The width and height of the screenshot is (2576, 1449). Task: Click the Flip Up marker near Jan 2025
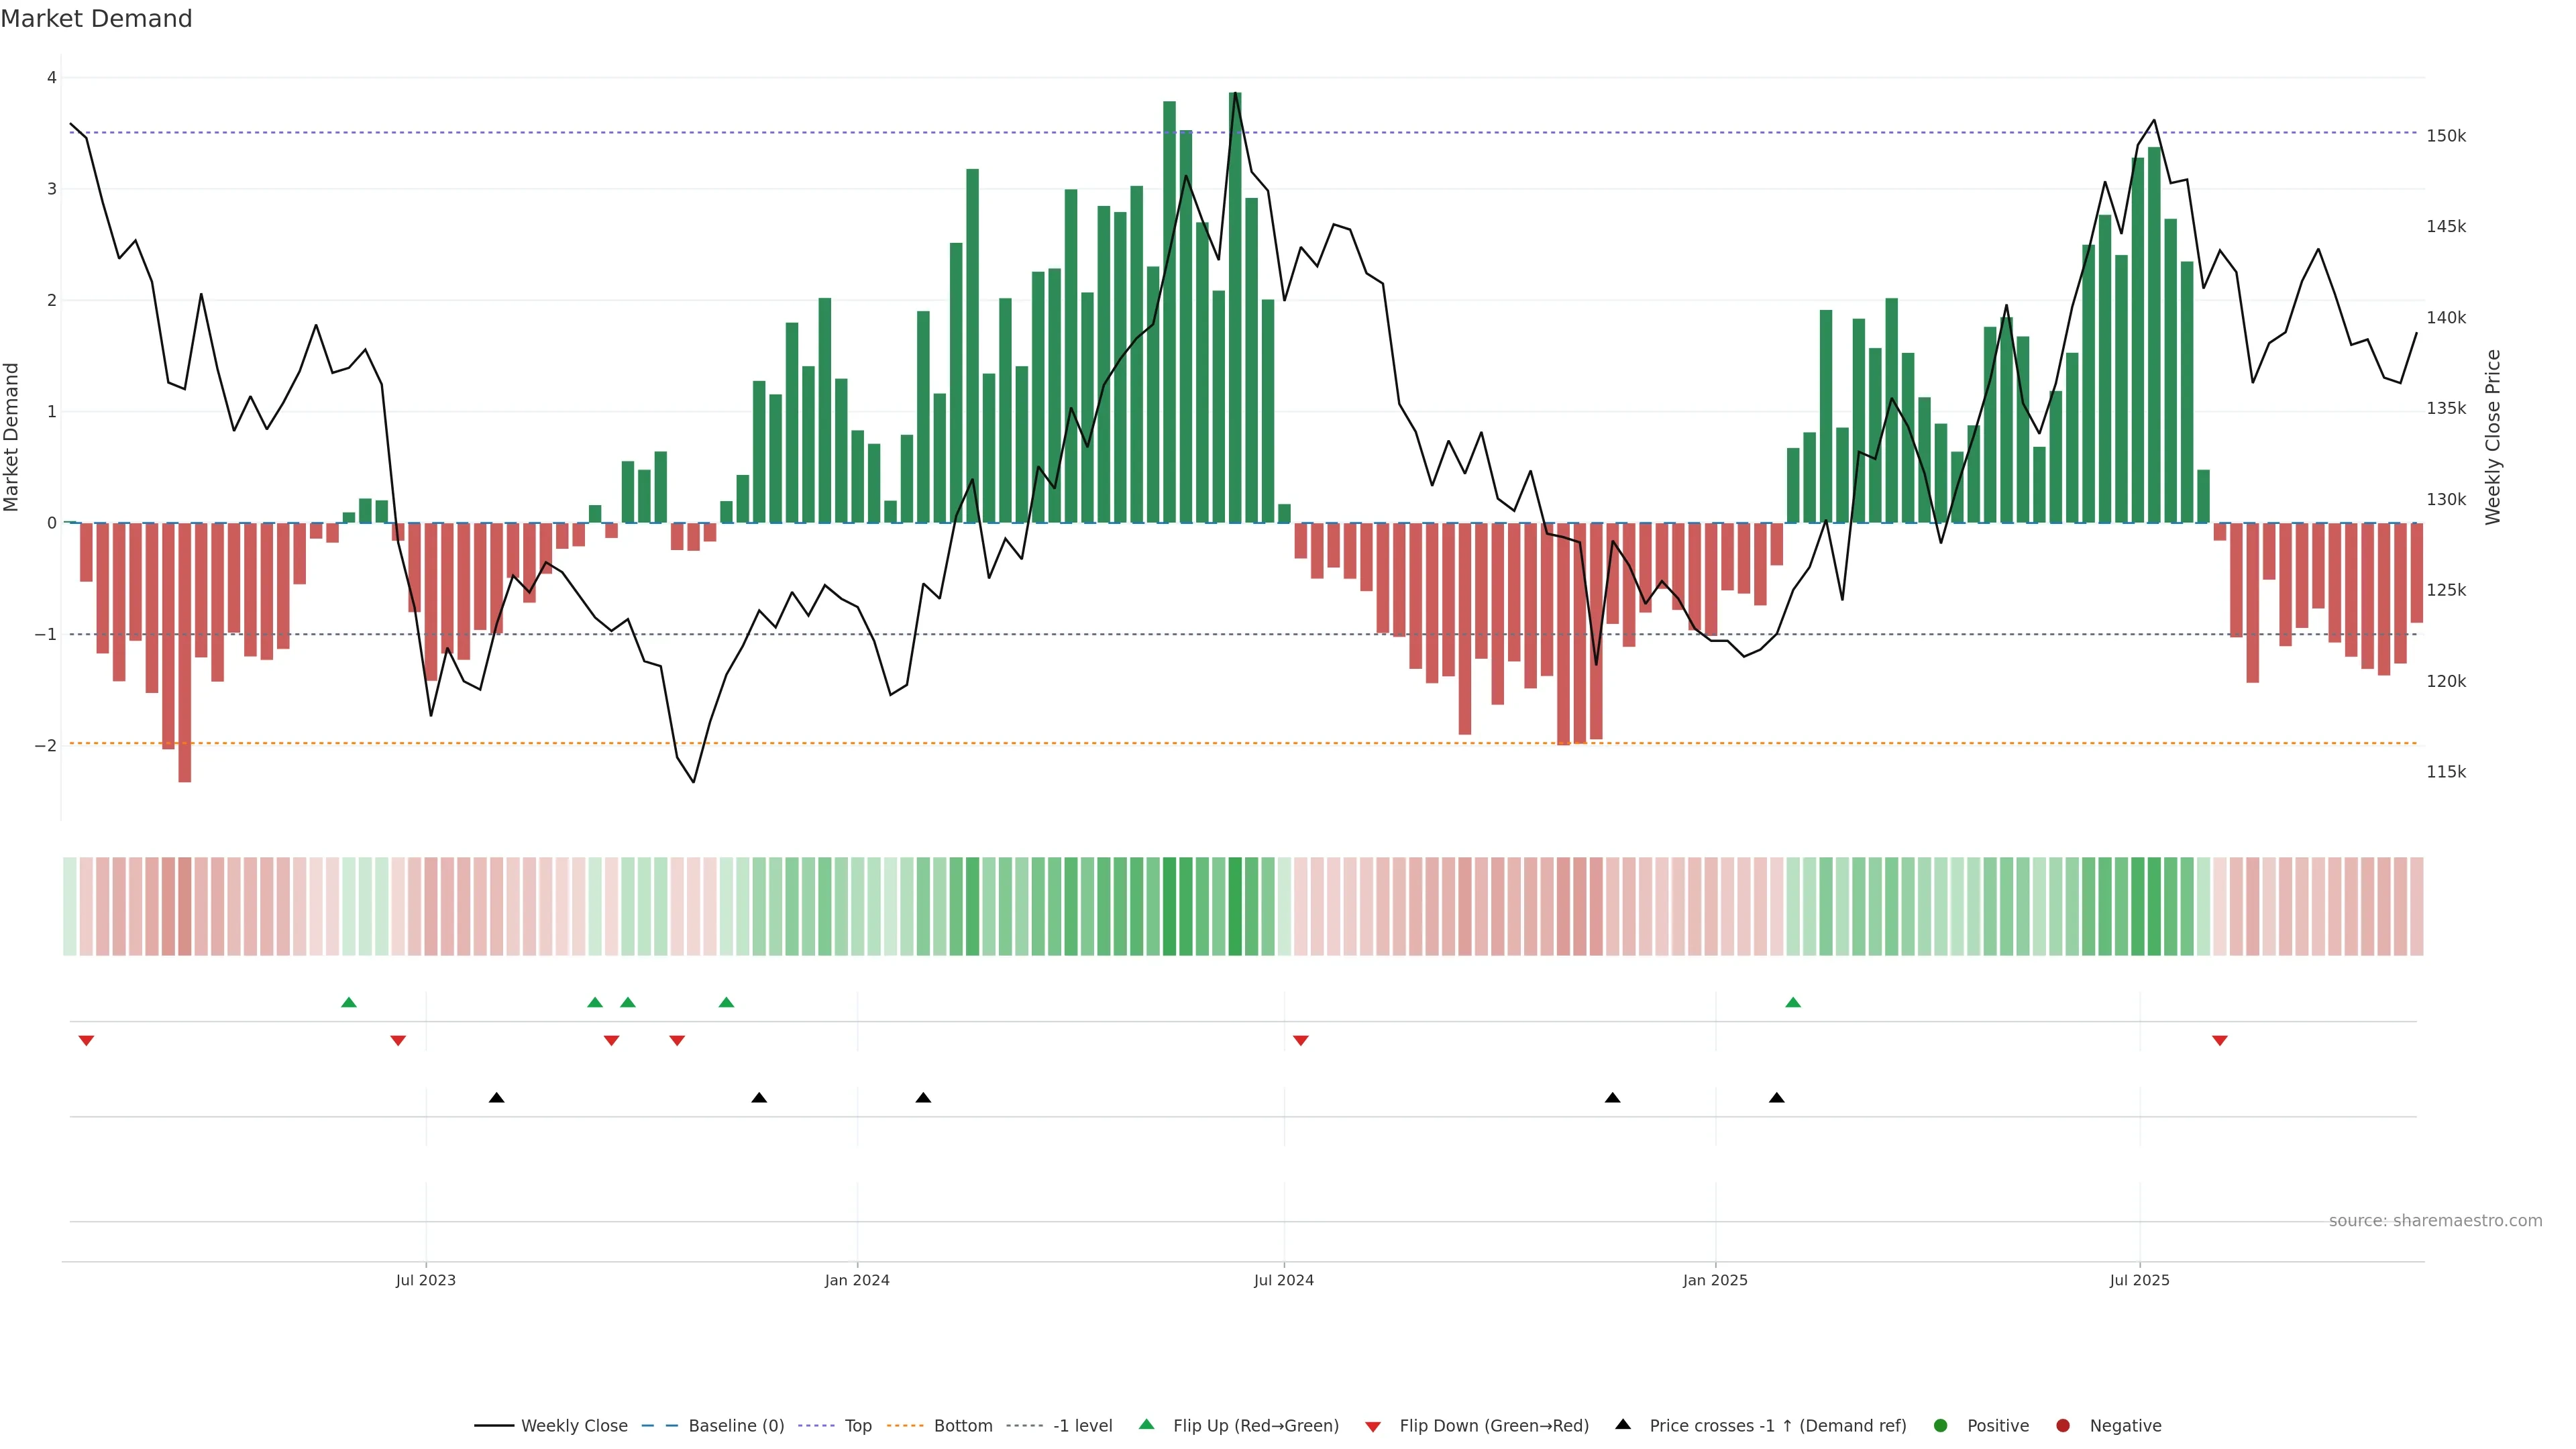[x=1793, y=1002]
